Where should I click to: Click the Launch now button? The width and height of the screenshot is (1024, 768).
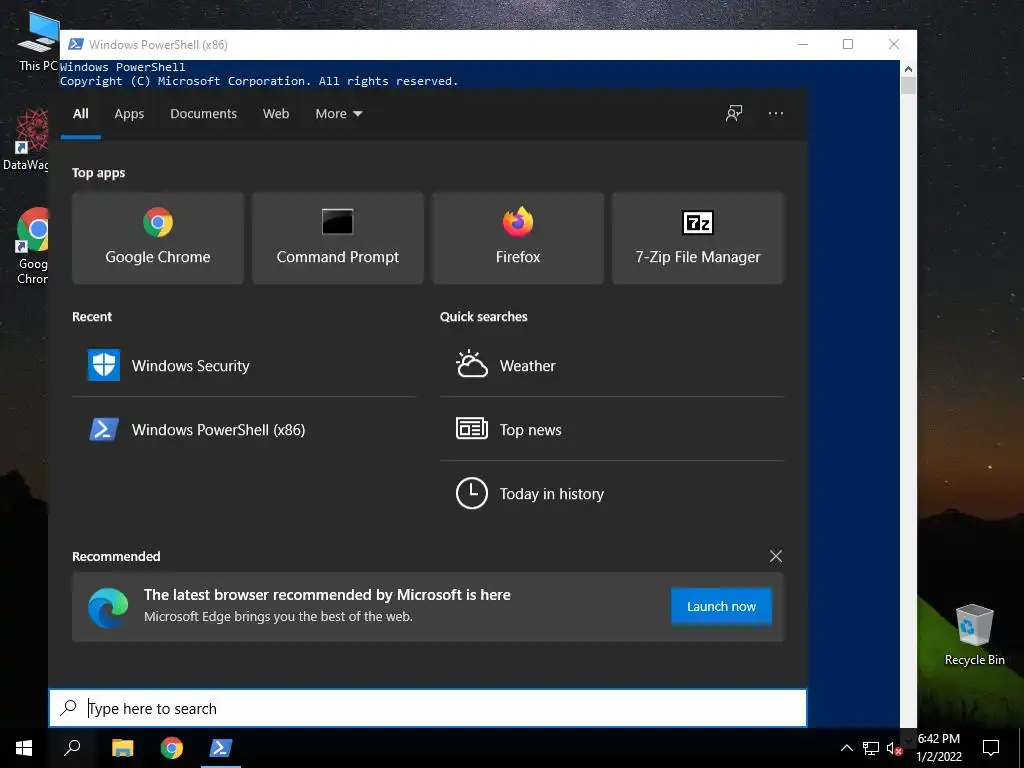721,607
